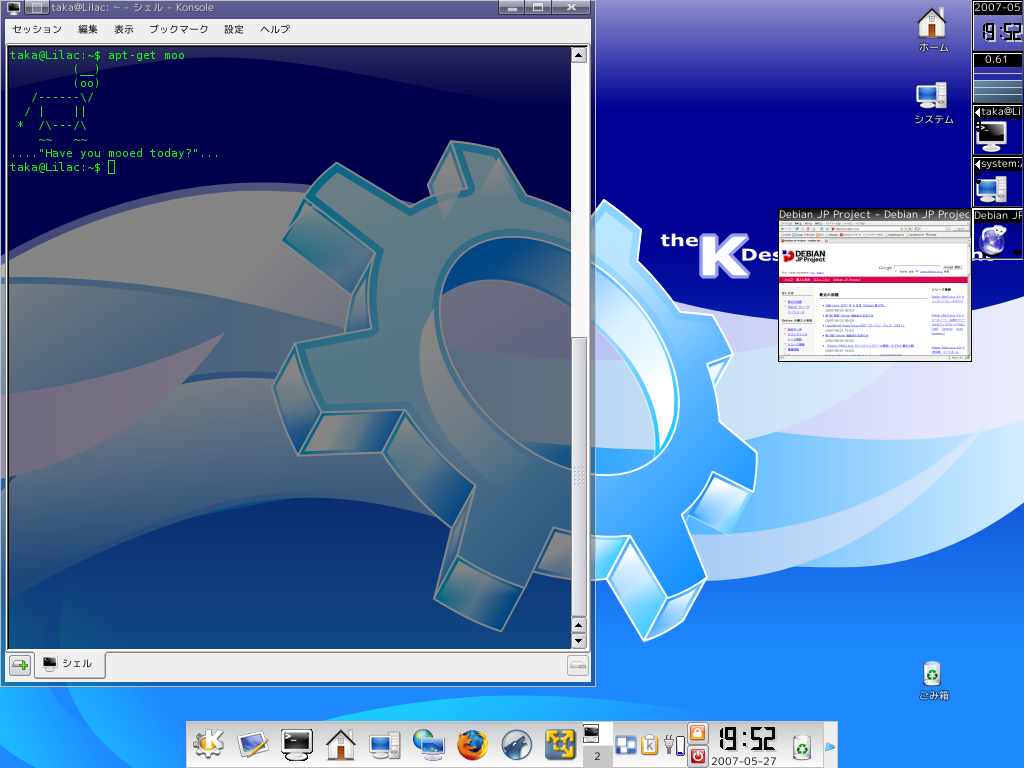Click the red logout power button

click(x=697, y=756)
